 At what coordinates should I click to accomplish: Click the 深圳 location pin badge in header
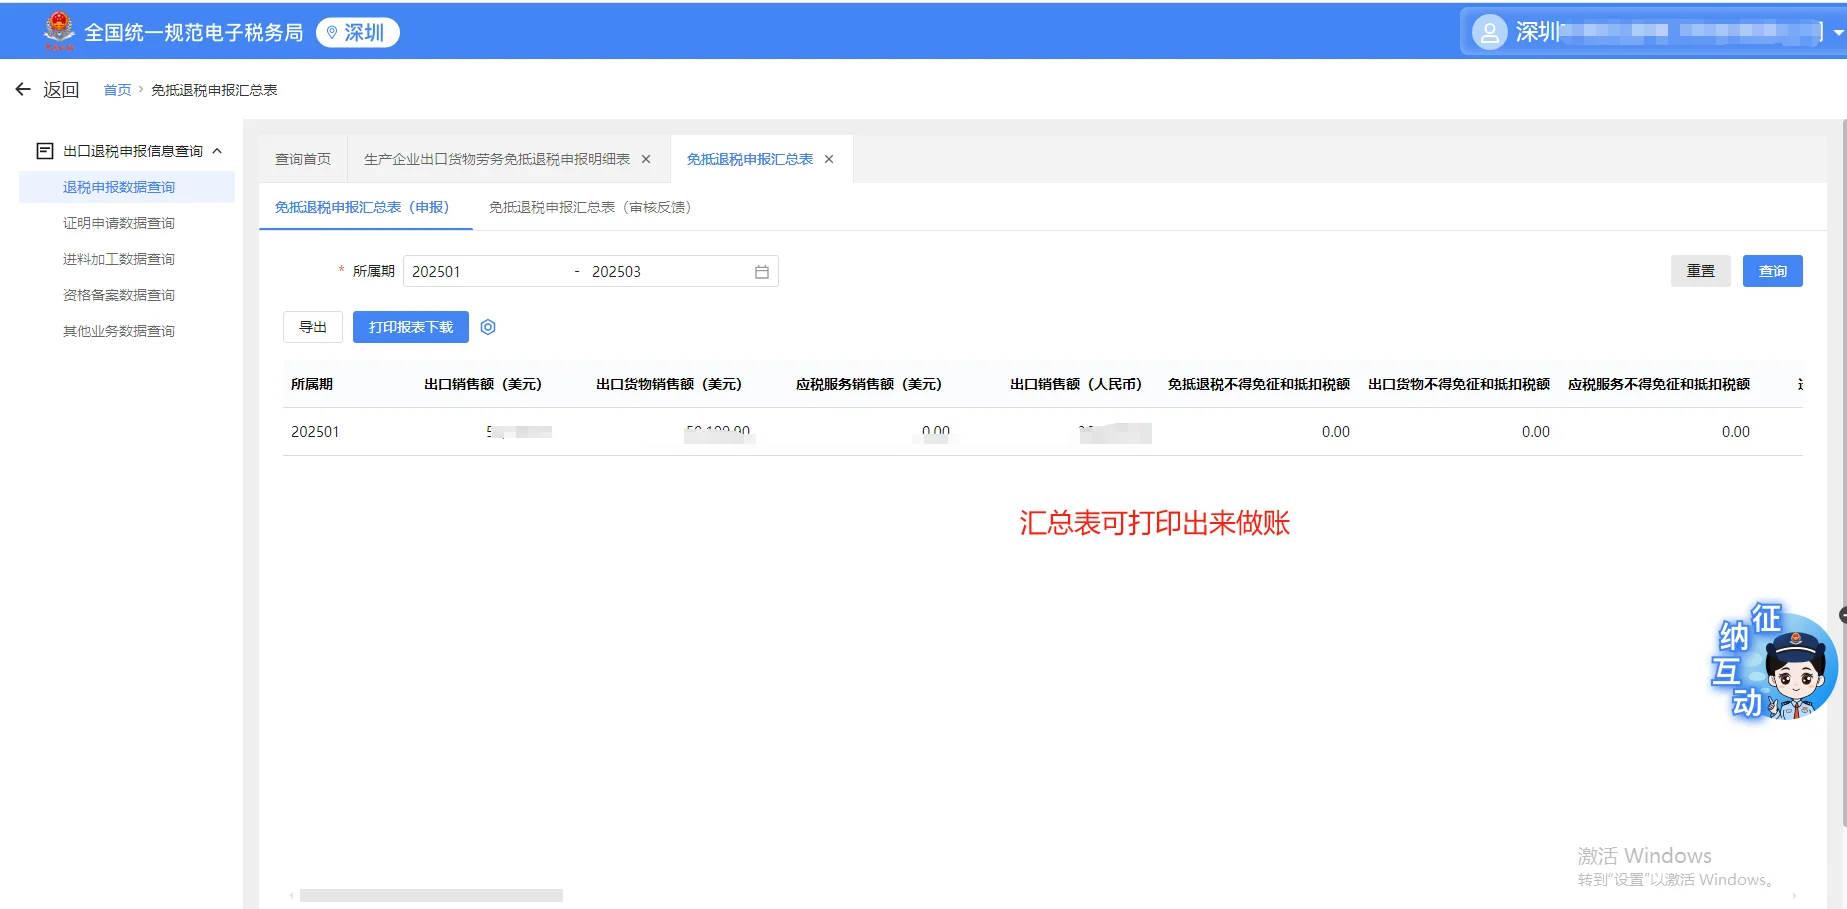pos(357,31)
